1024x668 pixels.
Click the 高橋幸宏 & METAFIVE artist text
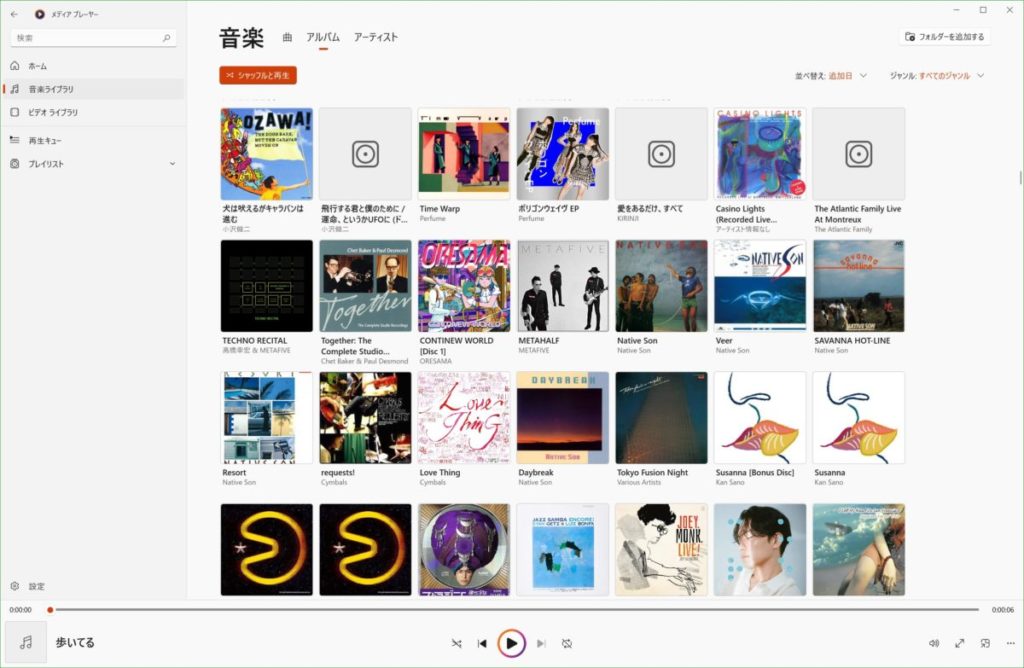(256, 351)
